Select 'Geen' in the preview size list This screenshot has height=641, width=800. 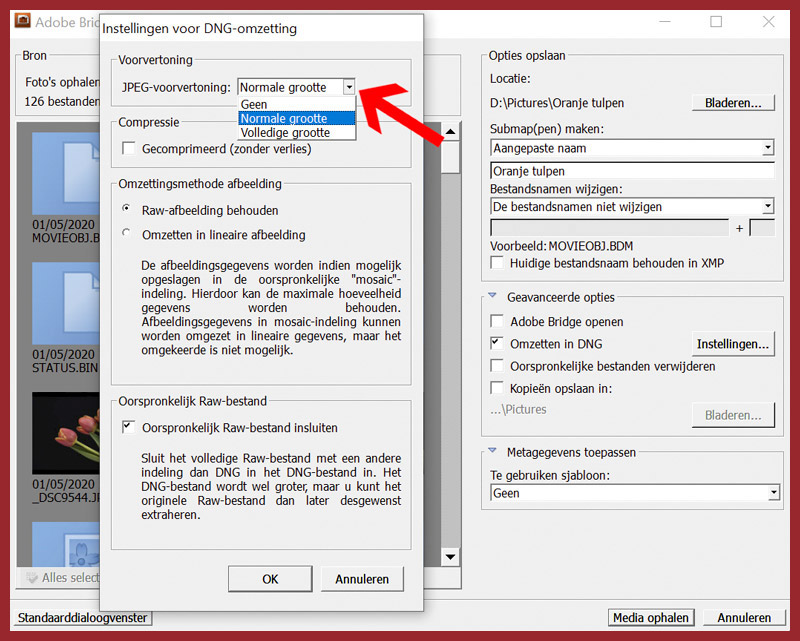click(x=296, y=104)
